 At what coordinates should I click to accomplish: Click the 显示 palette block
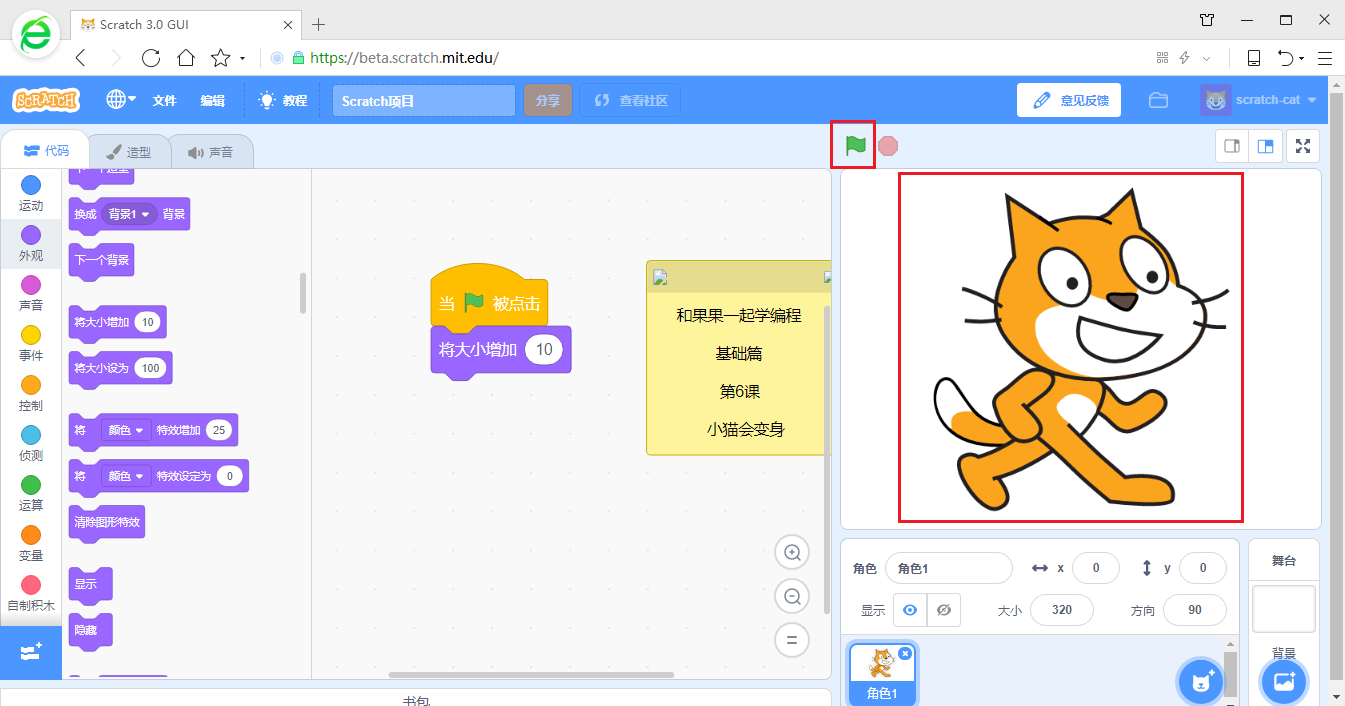(x=90, y=584)
